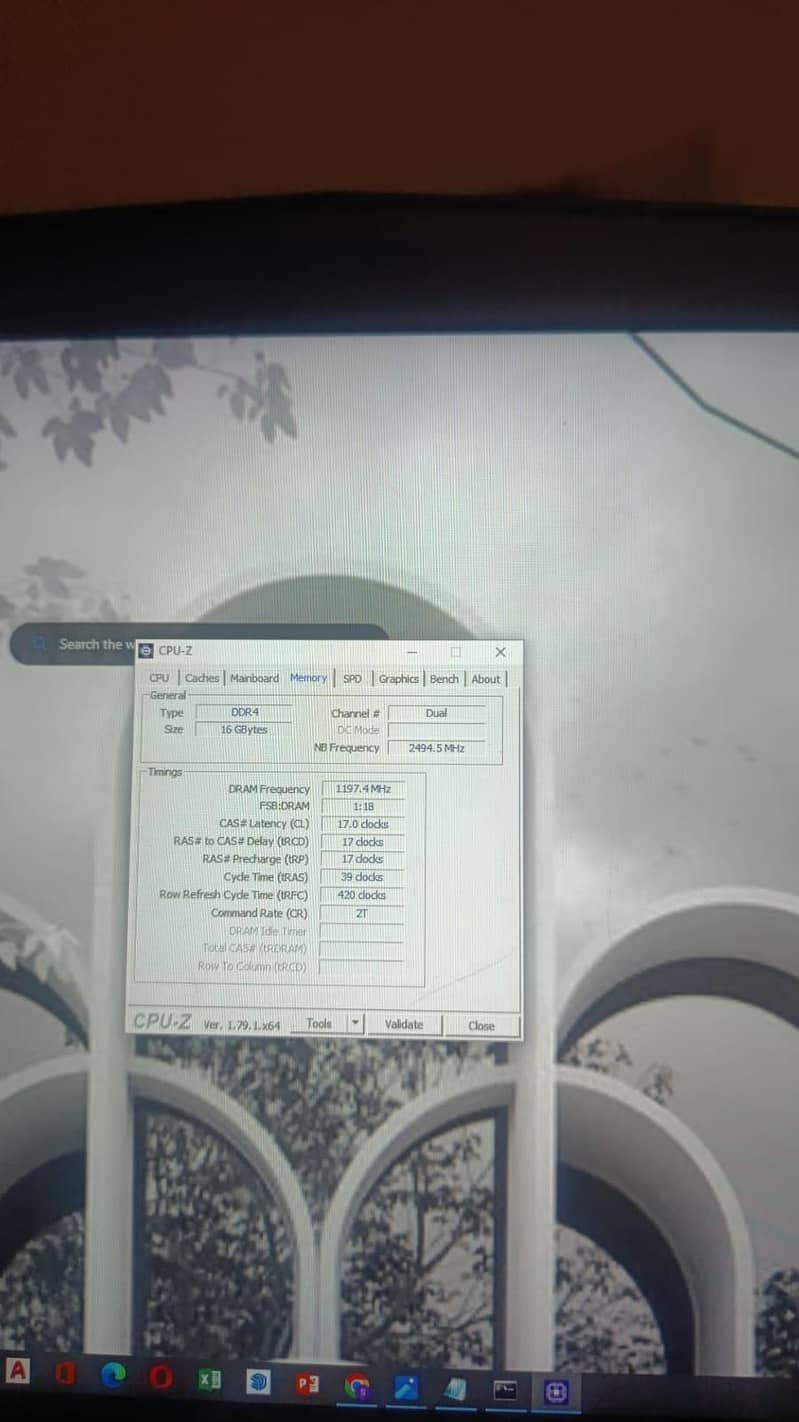Image resolution: width=799 pixels, height=1422 pixels.
Task: Open the command prompt taskbar icon
Action: tap(507, 1390)
